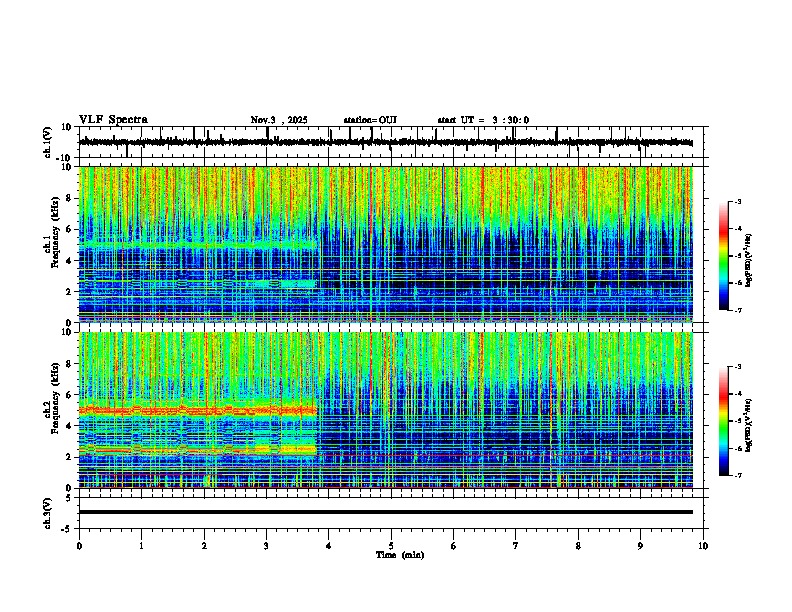Image resolution: width=792 pixels, height=612 pixels.
Task: Click time axis tick label "2"
Action: pos(204,546)
